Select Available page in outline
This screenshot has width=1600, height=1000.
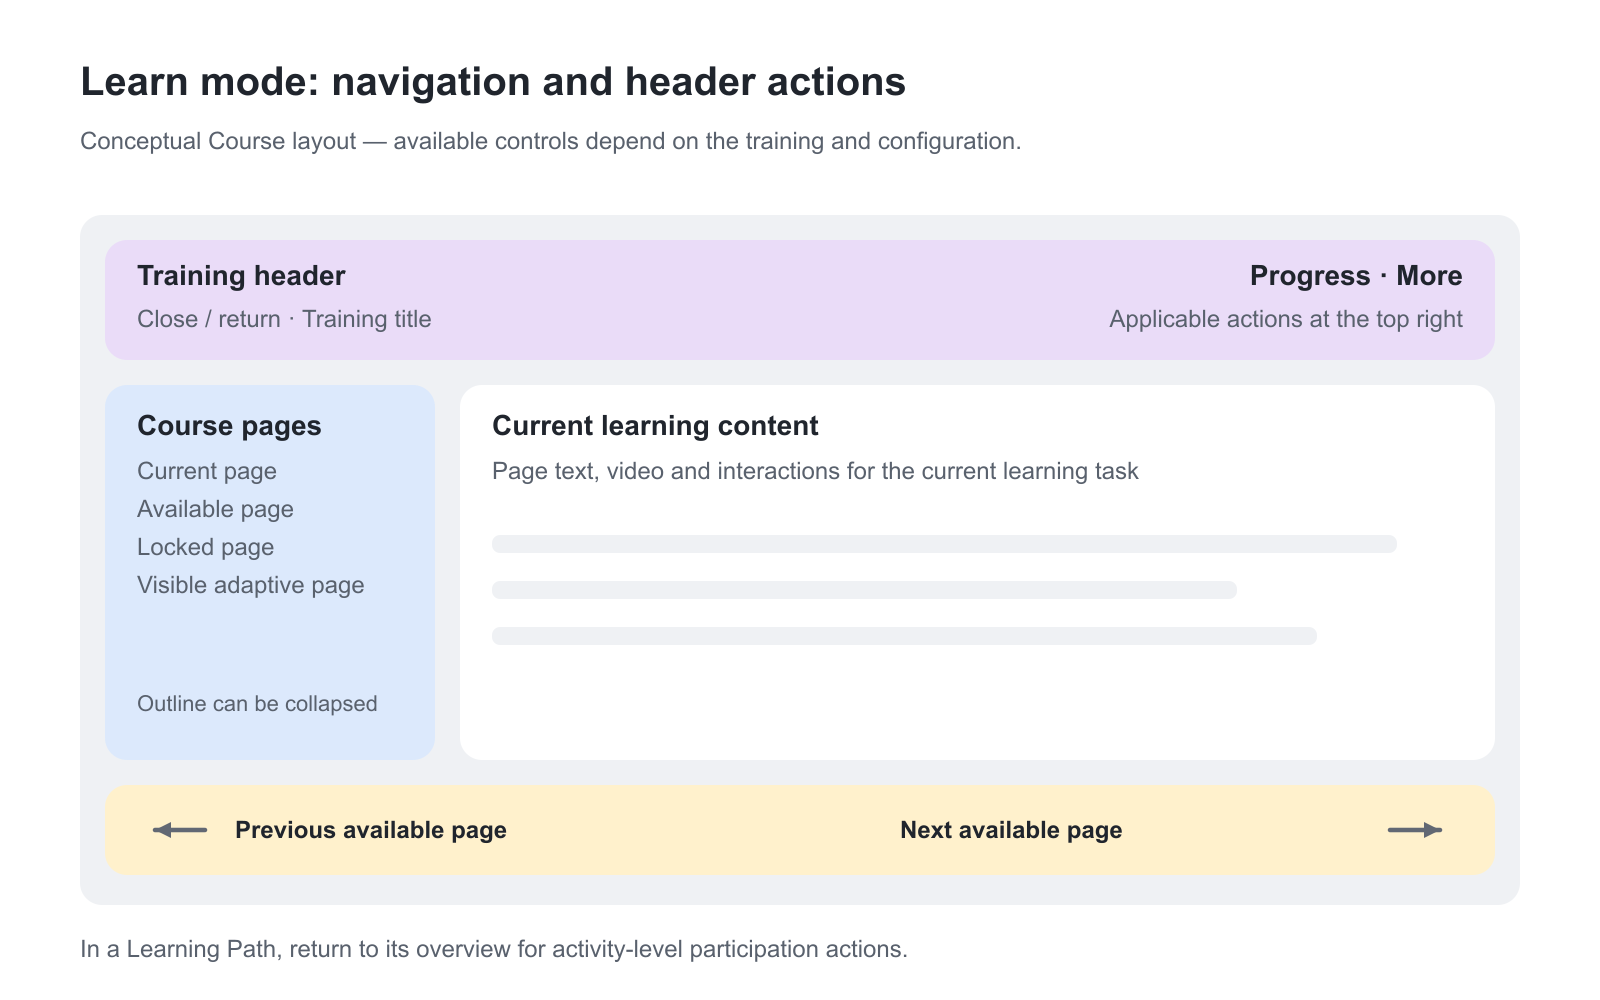(215, 509)
